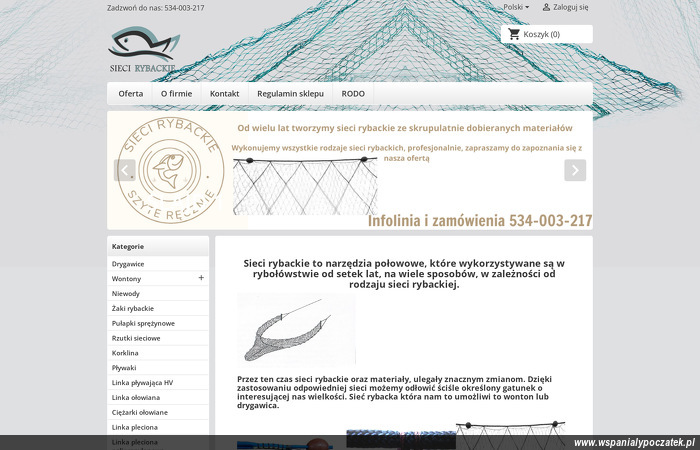Open the RODO menu item
Image resolution: width=700 pixels, height=450 pixels.
353,94
